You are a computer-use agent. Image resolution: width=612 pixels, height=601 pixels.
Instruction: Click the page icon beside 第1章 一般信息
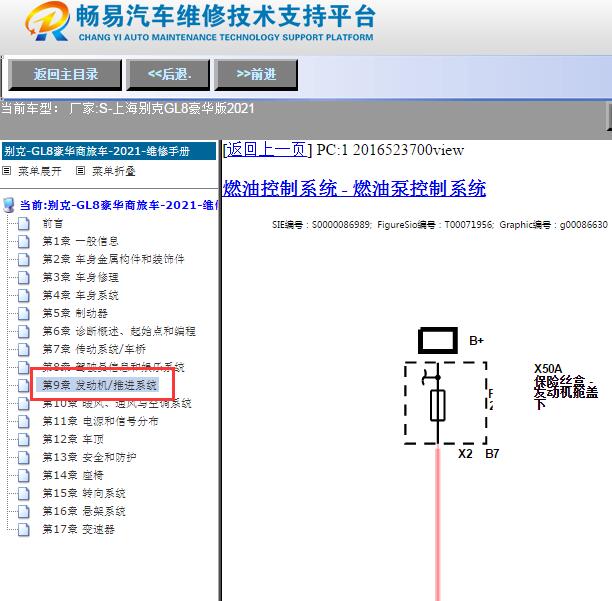[x=24, y=242]
